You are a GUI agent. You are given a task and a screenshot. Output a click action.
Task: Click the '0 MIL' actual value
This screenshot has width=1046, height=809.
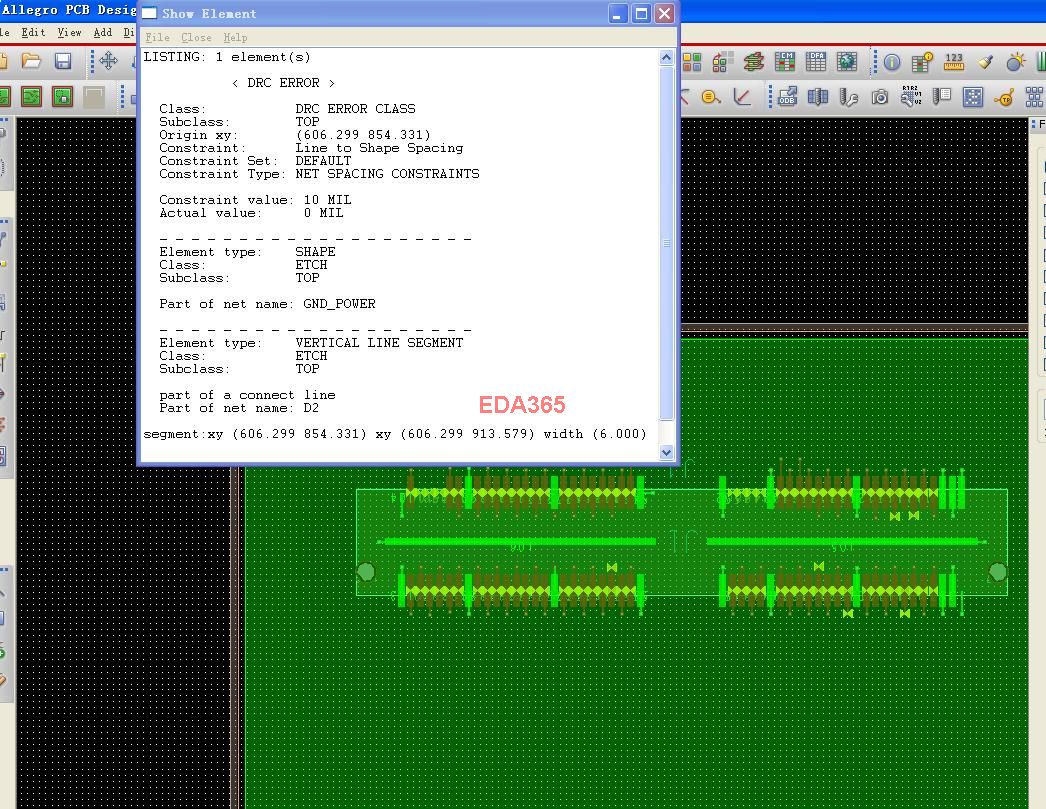pyautogui.click(x=323, y=213)
